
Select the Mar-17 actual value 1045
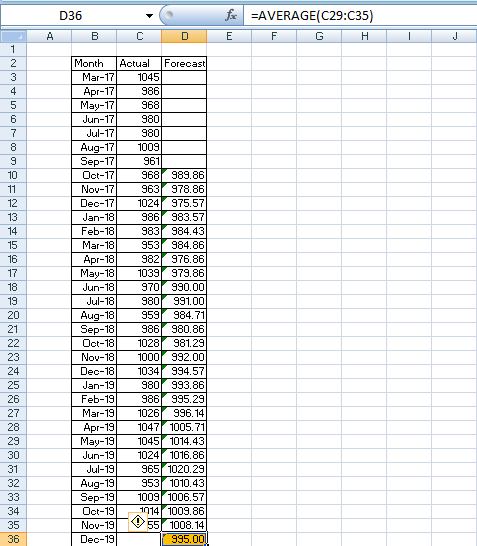139,77
